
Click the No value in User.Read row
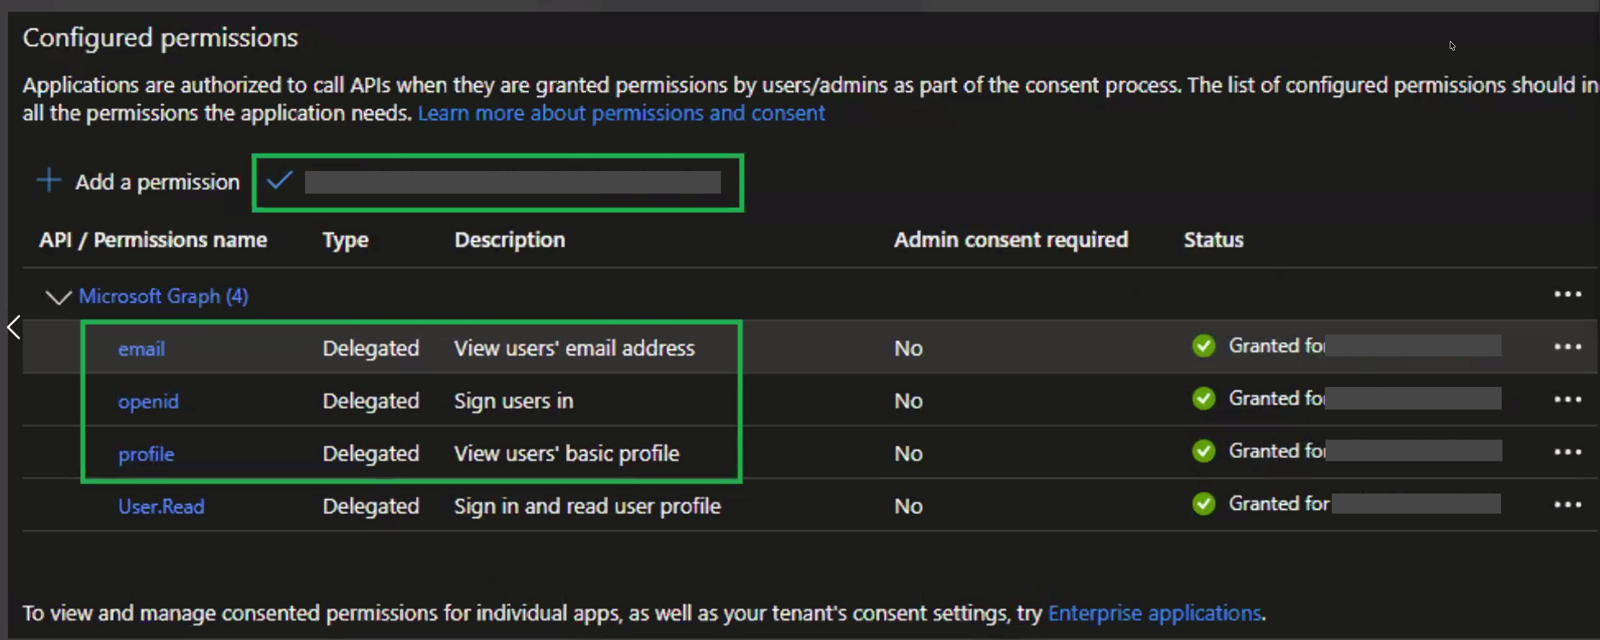(x=908, y=506)
